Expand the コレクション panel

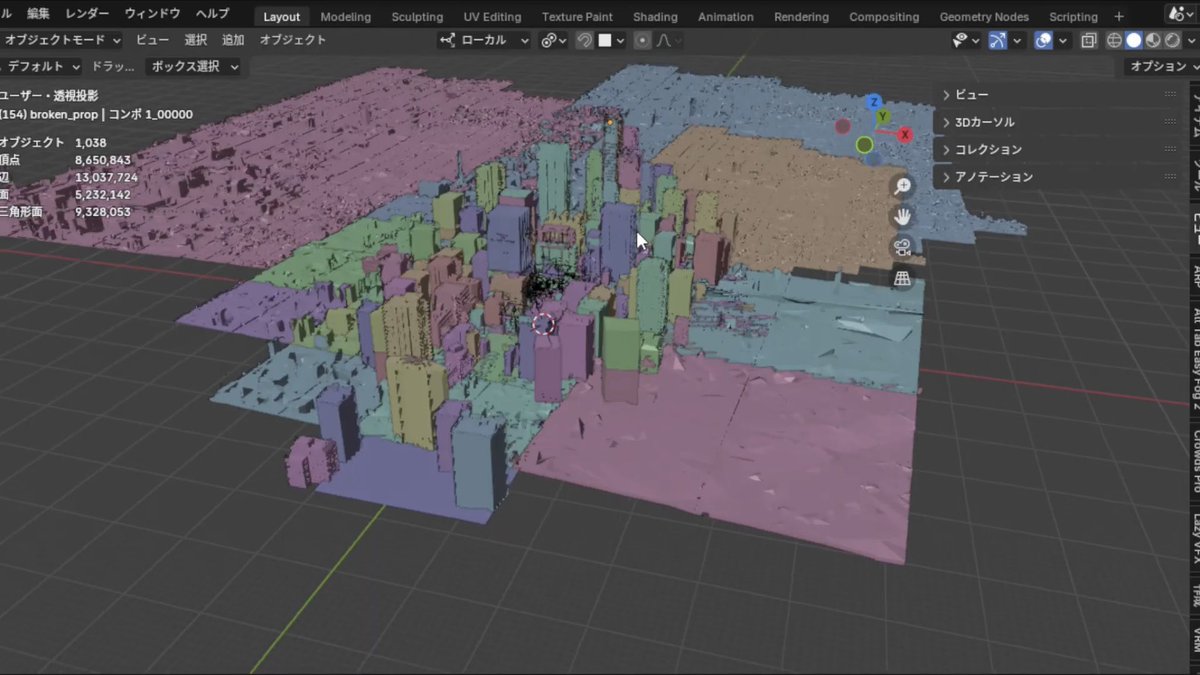(1059, 149)
